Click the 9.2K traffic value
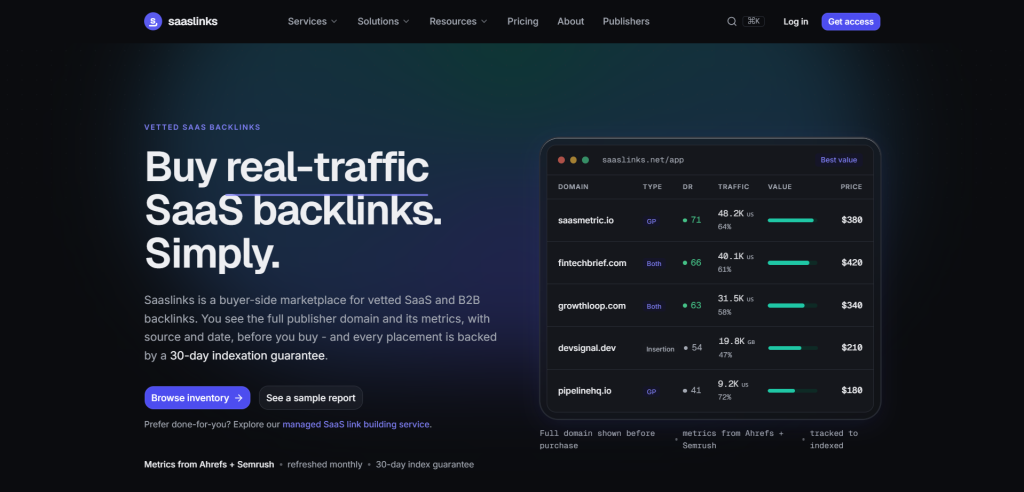This screenshot has height=492, width=1024. point(728,384)
